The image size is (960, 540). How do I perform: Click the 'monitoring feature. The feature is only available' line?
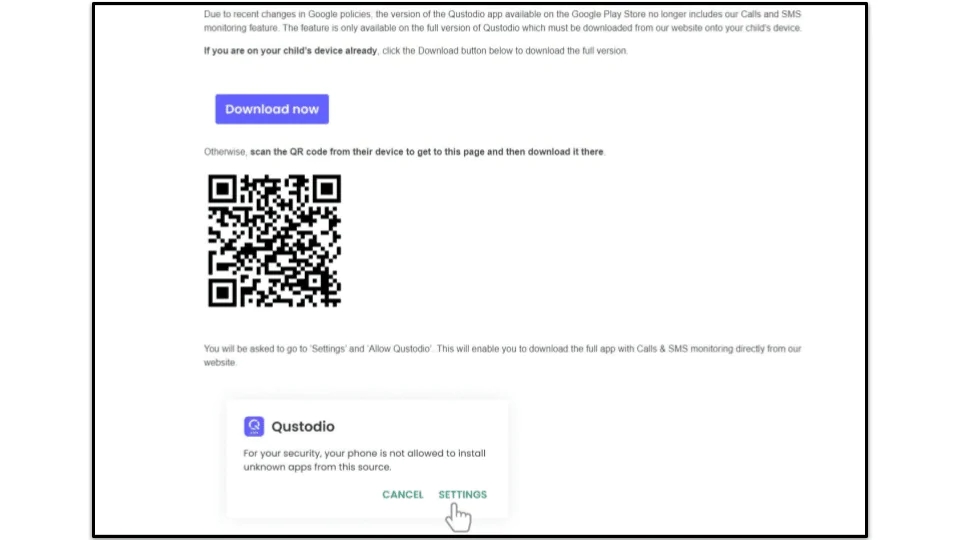[502, 28]
